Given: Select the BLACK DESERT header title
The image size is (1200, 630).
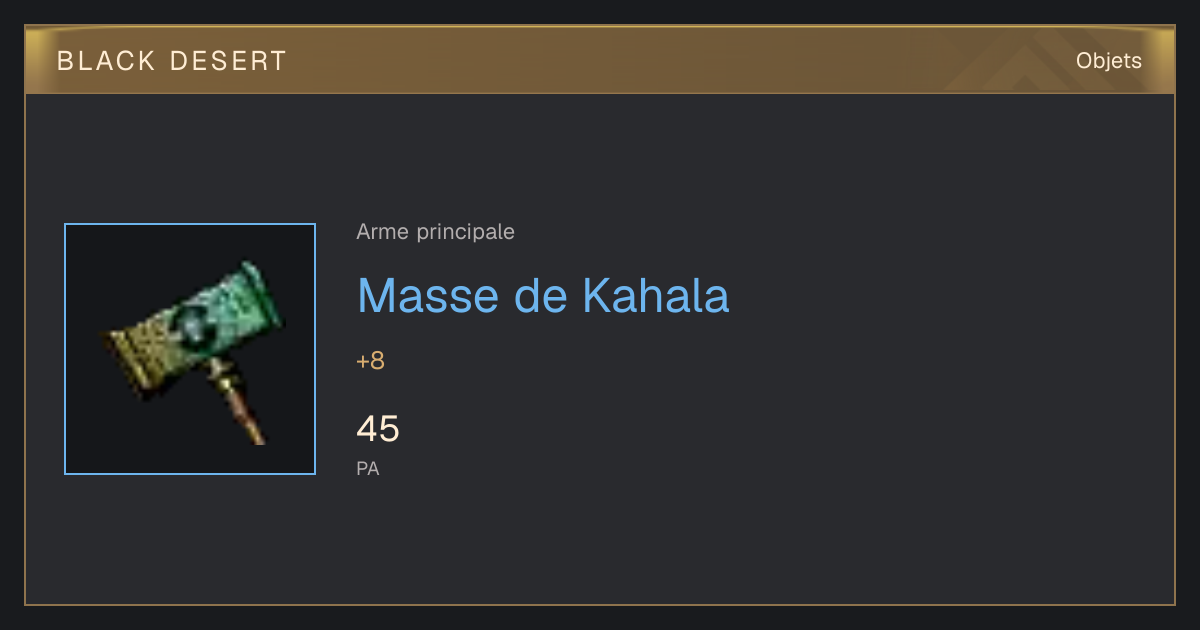Looking at the screenshot, I should pos(172,61).
